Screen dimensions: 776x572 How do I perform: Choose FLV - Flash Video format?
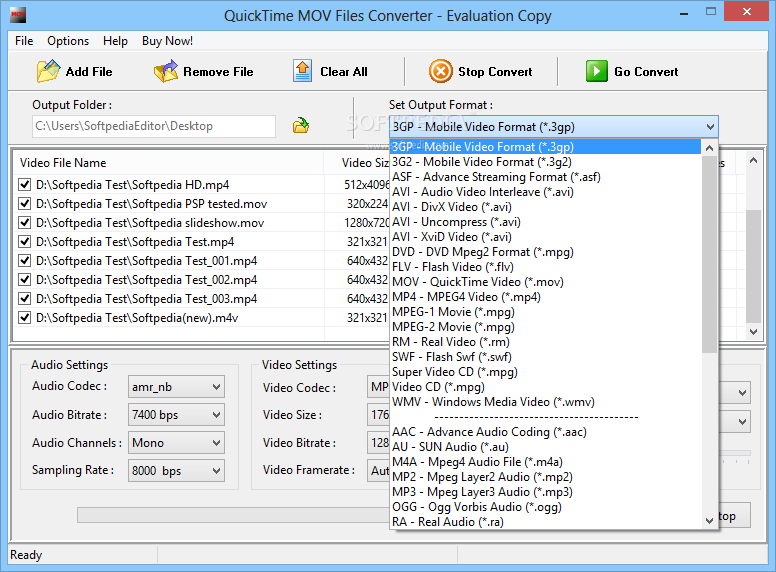[546, 267]
